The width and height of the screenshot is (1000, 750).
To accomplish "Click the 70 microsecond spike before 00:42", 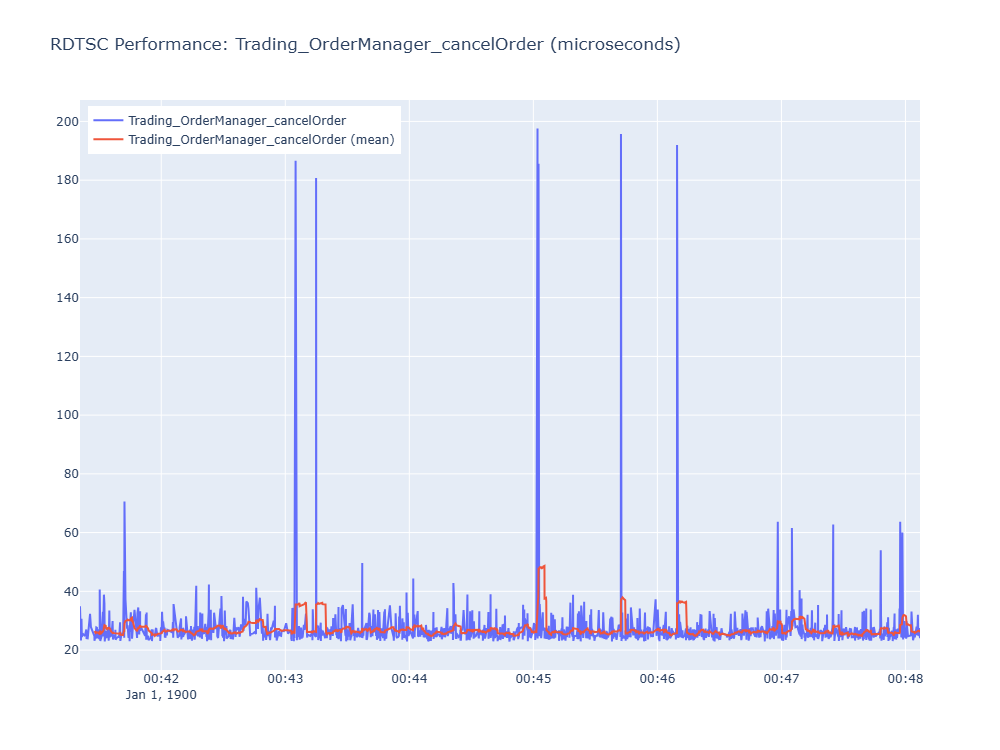I will [124, 503].
